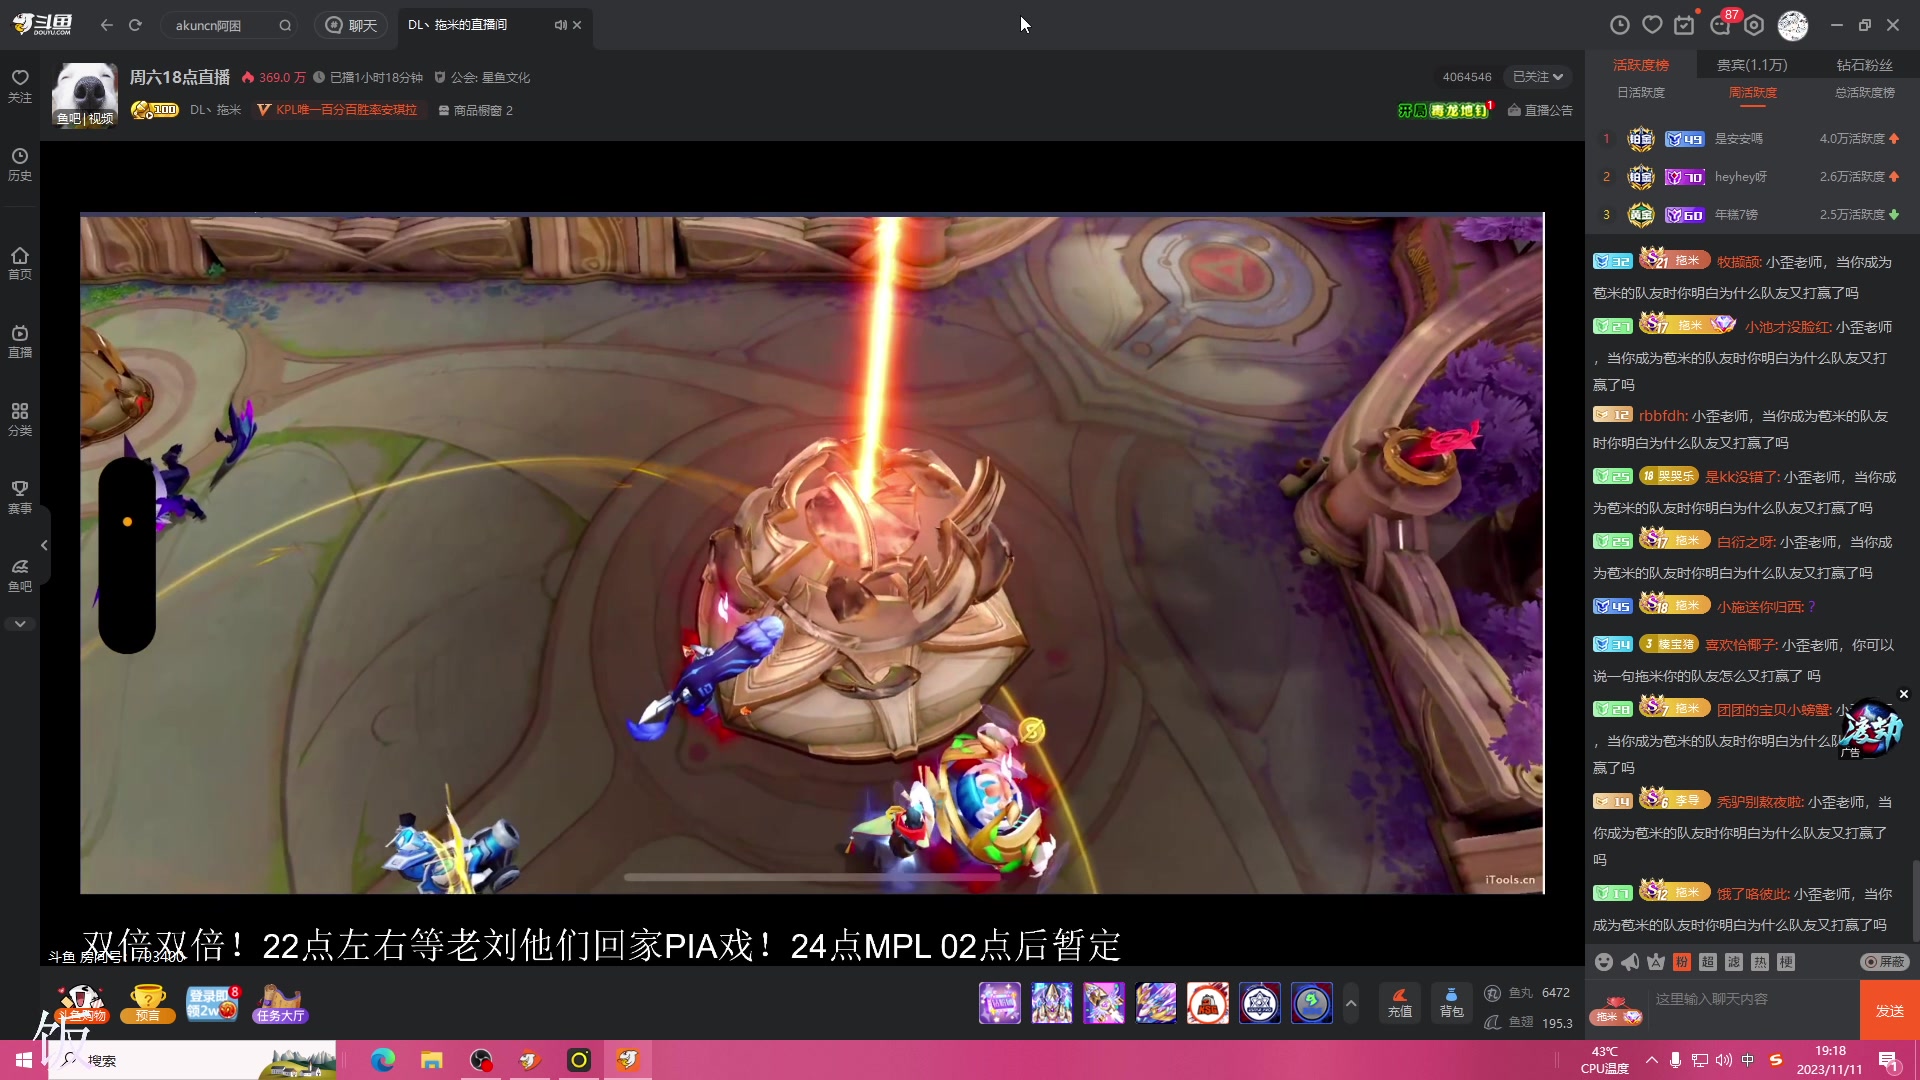Toggle the 粉 fan danmaku option
The image size is (1920, 1080).
[1682, 962]
